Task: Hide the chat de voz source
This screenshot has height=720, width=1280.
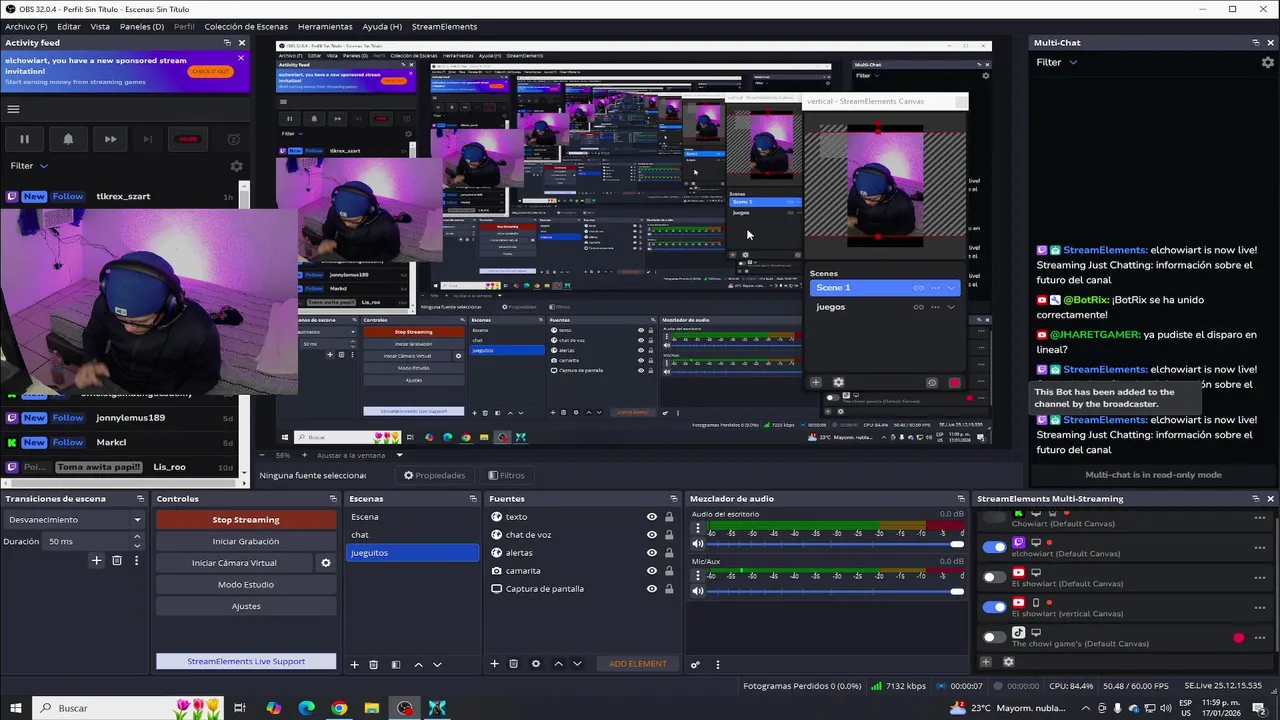Action: coord(652,535)
